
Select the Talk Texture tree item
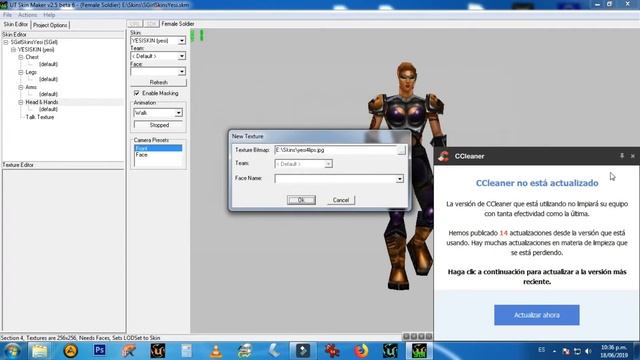[40, 117]
